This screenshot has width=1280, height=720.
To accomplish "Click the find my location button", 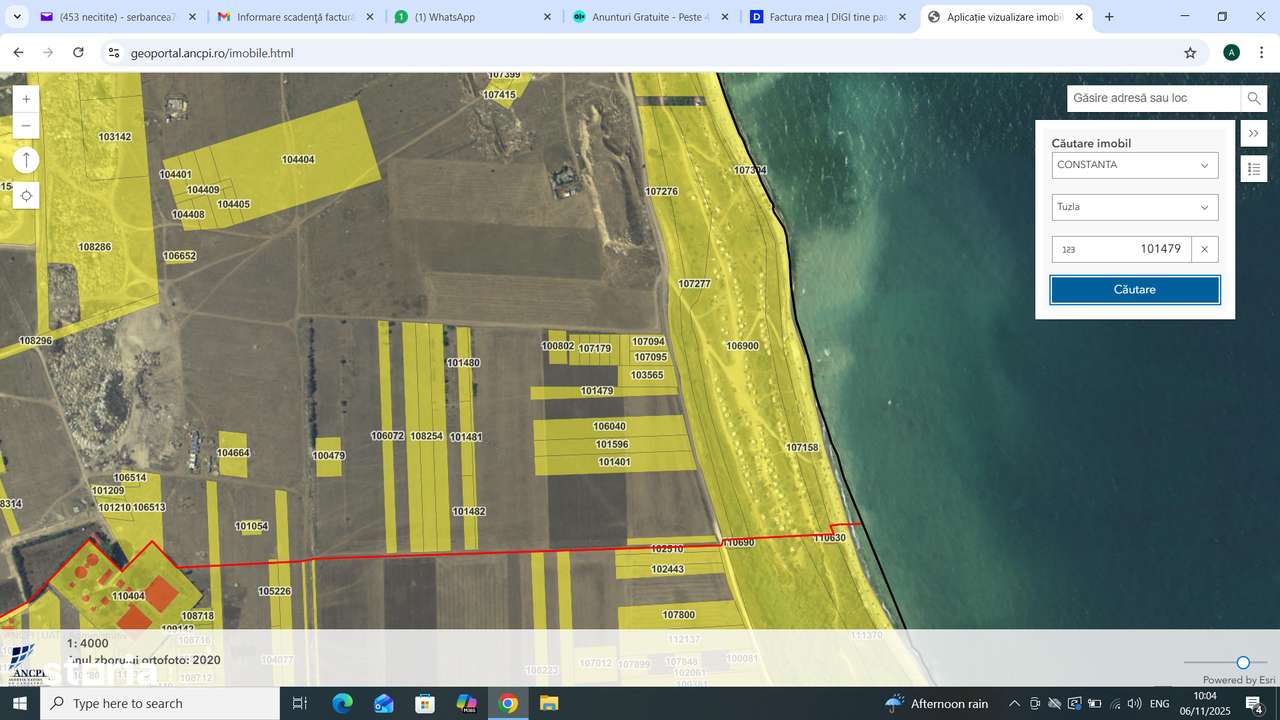I will tap(26, 196).
